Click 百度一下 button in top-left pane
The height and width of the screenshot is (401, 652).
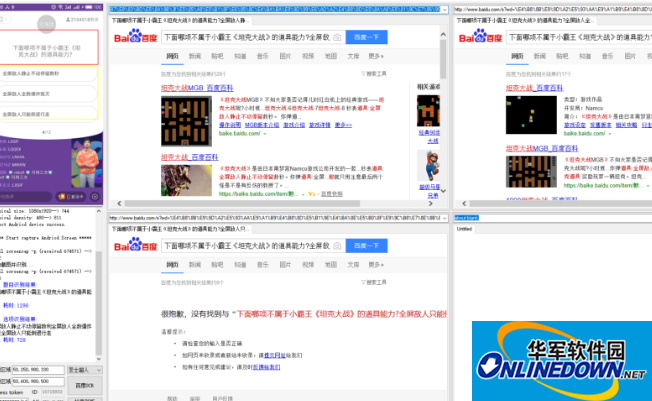coord(366,37)
